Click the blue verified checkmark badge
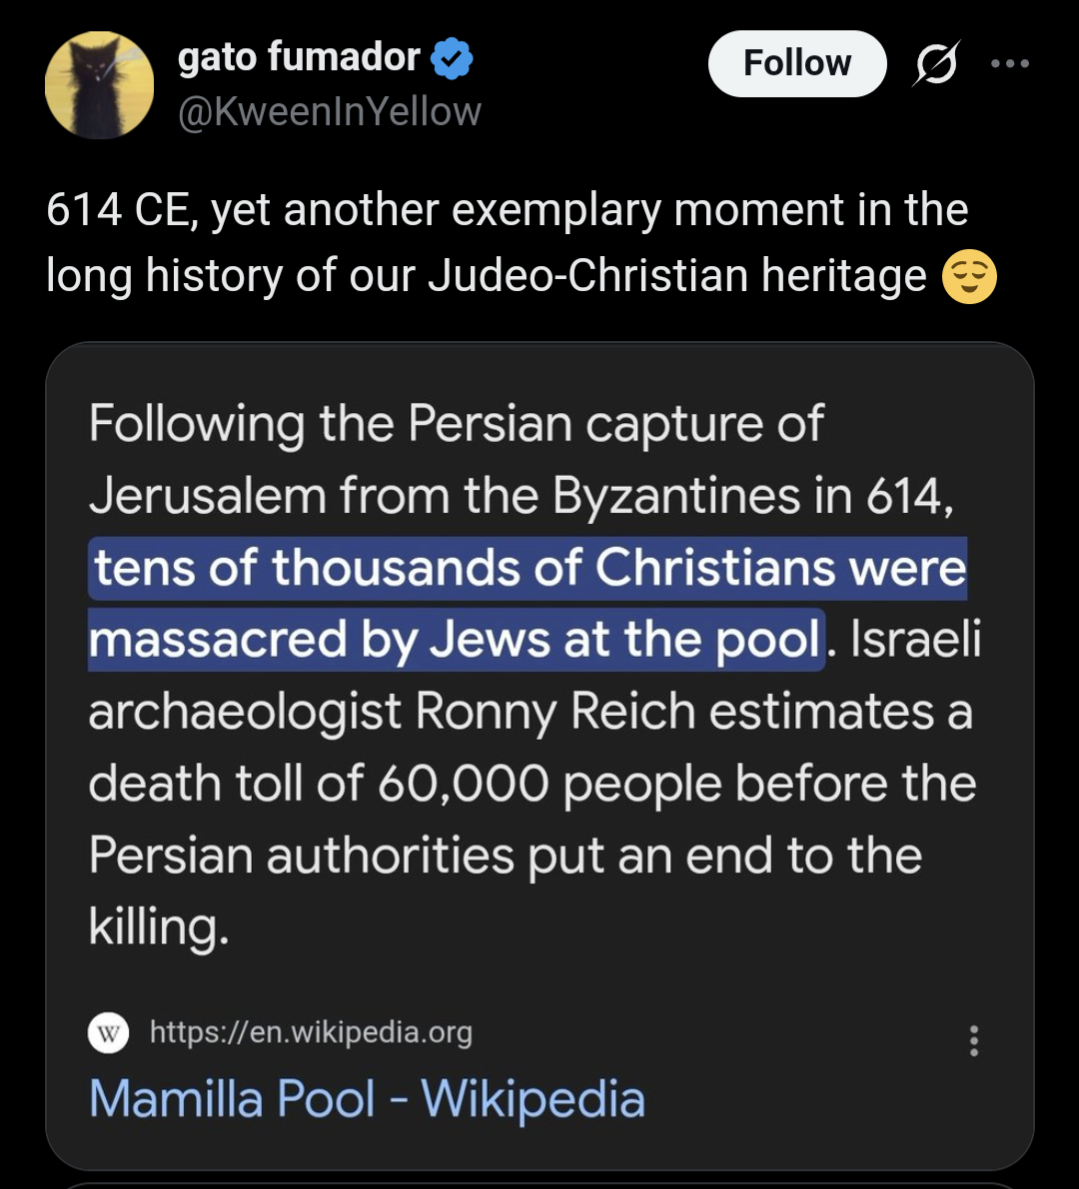Image resolution: width=1079 pixels, height=1189 pixels. [x=452, y=59]
